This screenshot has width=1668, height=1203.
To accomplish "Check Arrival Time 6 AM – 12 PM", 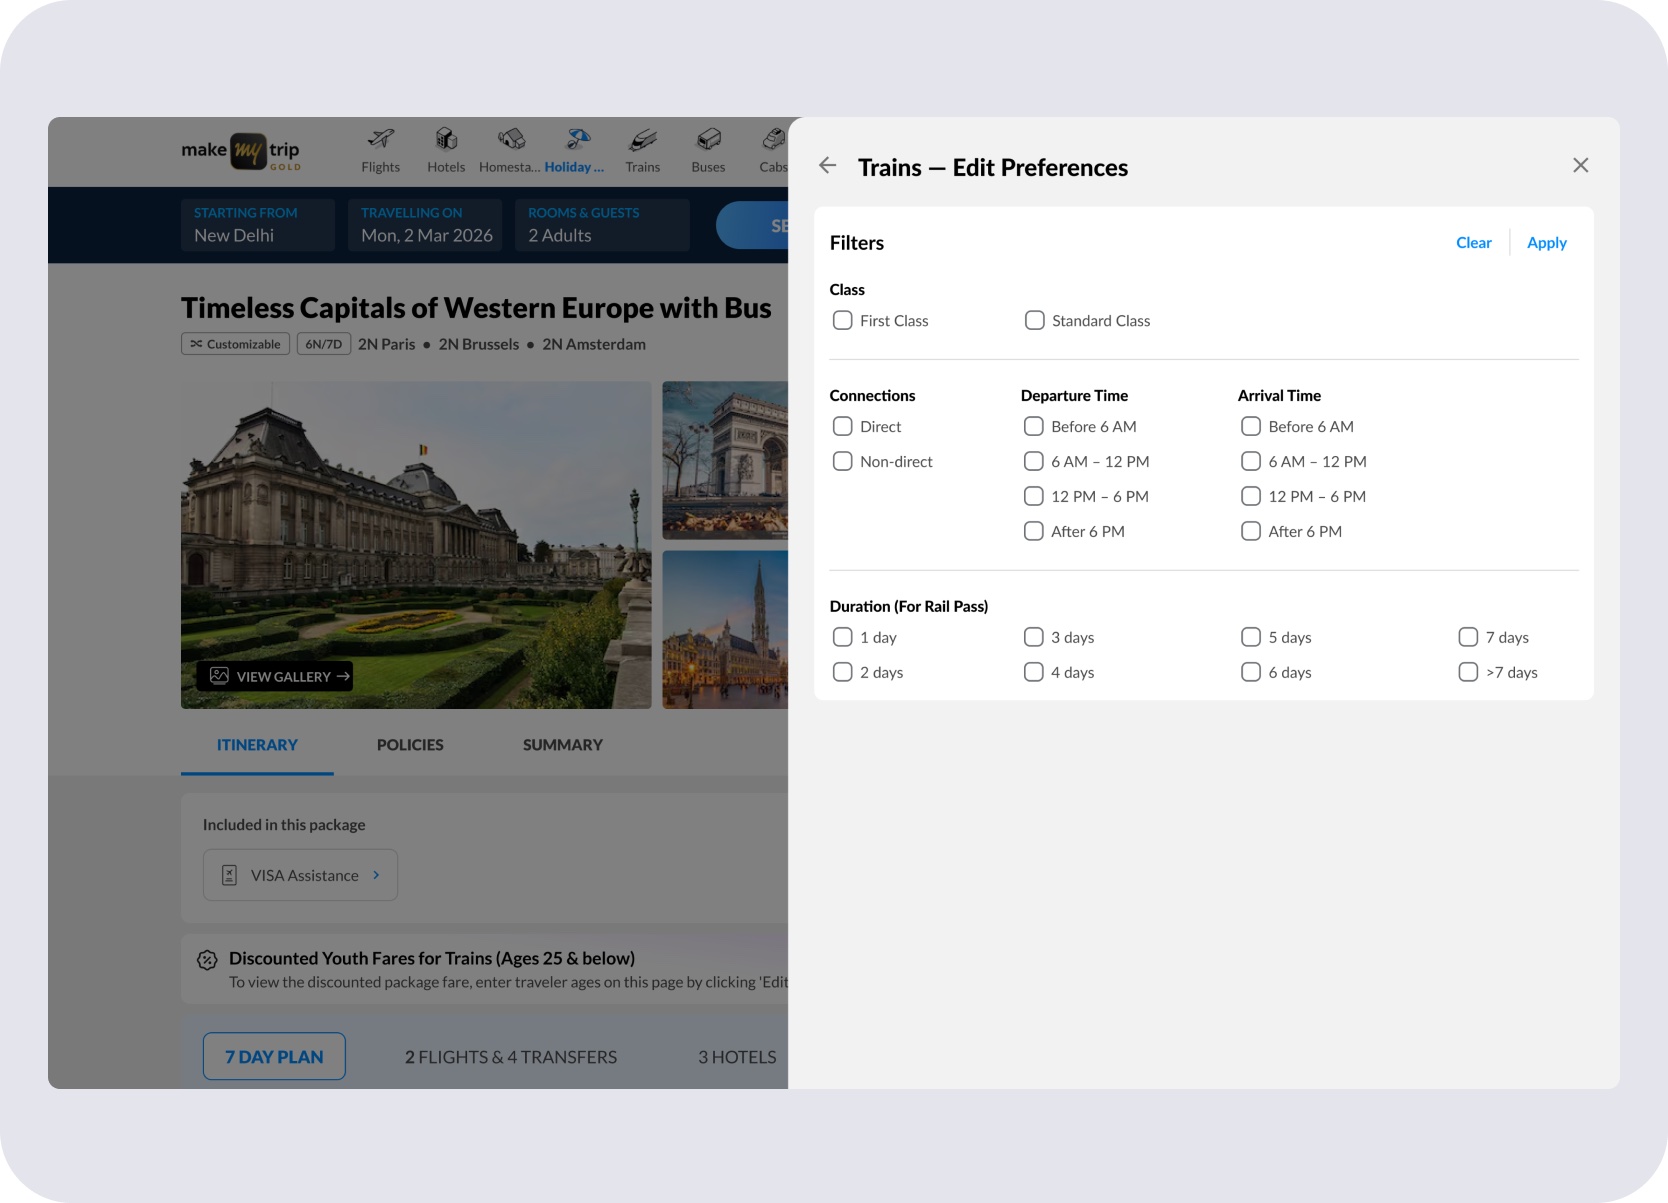I will (x=1251, y=461).
